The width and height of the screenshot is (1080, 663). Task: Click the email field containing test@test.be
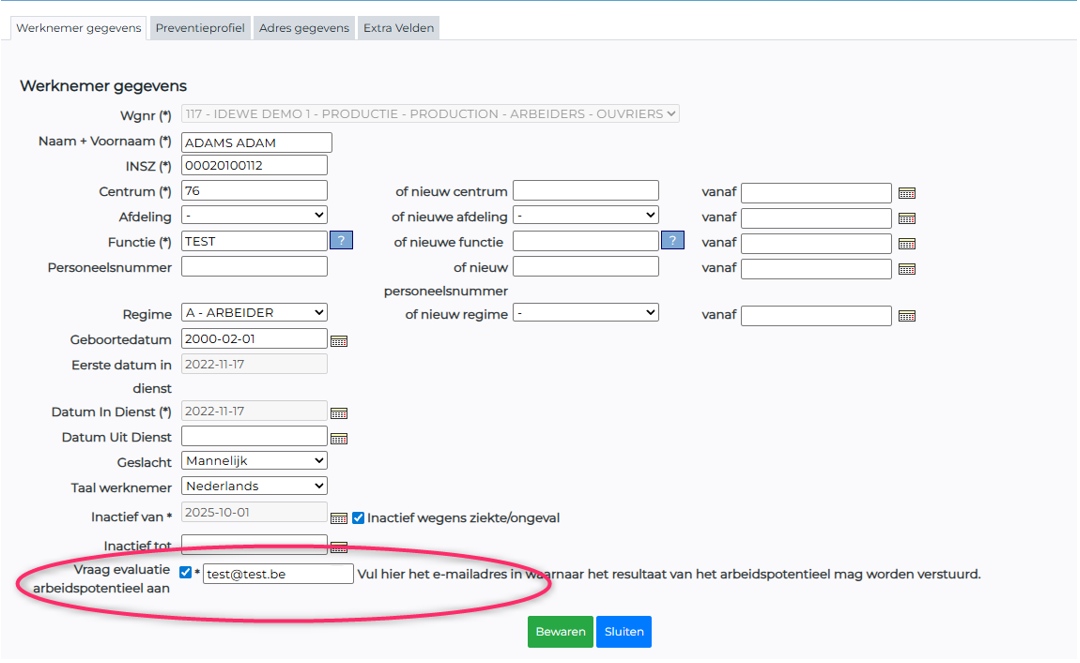coord(278,574)
